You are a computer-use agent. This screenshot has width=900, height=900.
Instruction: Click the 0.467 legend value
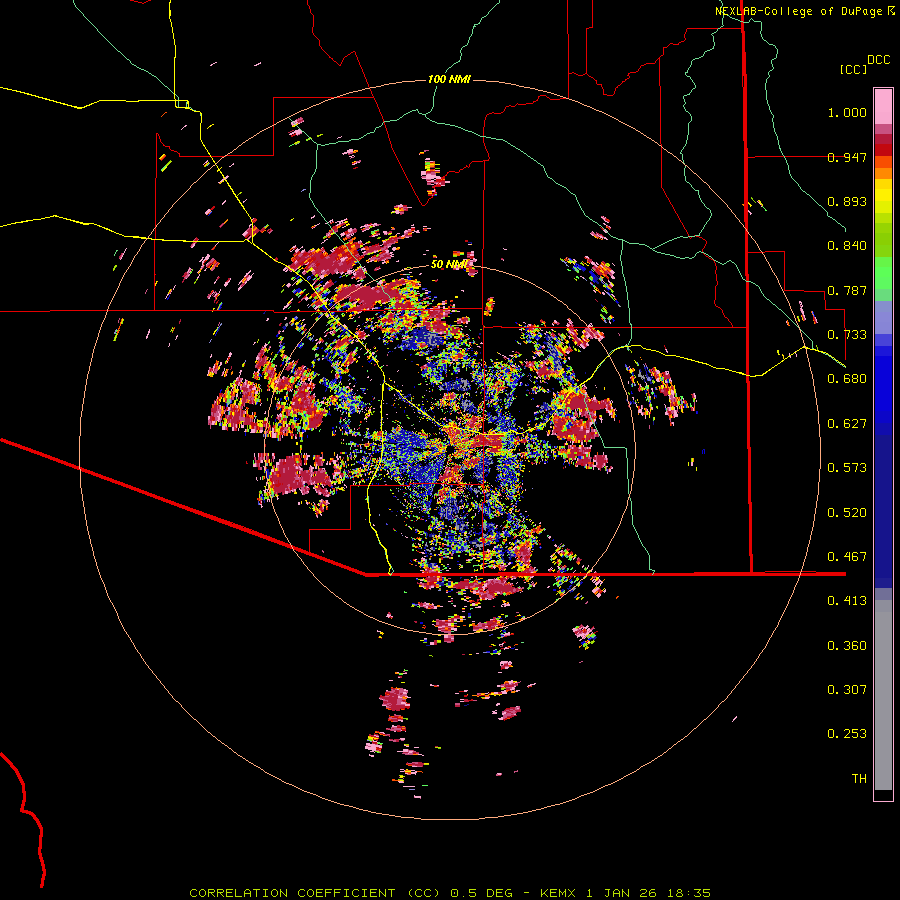click(x=847, y=557)
